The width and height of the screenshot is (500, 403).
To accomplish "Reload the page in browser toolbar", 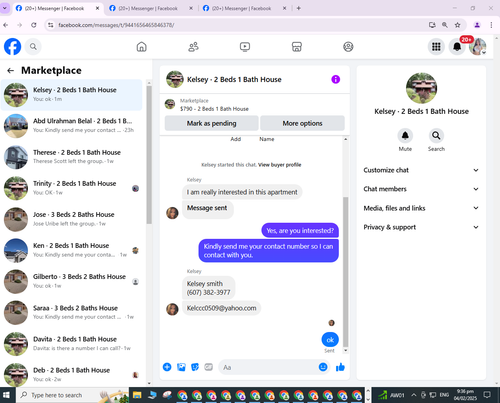I will [x=34, y=25].
